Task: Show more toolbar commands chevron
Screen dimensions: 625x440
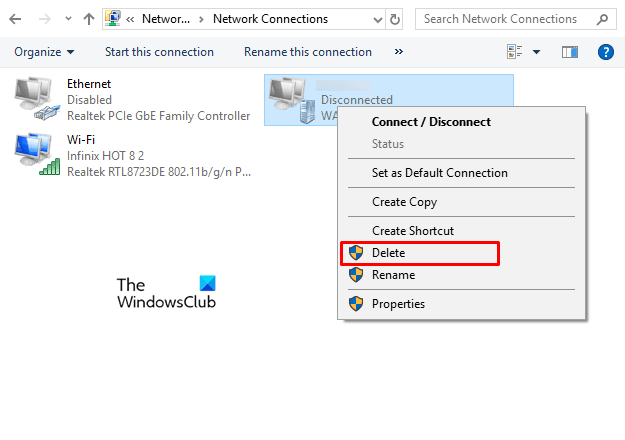Action: [x=399, y=52]
